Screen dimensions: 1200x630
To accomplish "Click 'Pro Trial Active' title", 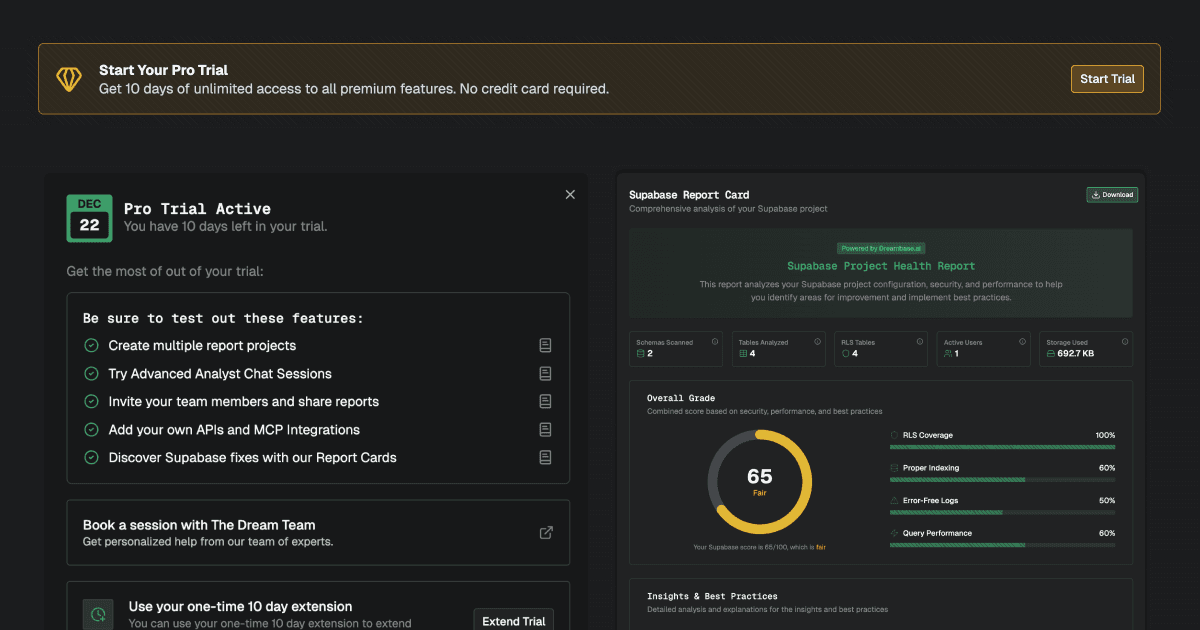I will coord(197,208).
